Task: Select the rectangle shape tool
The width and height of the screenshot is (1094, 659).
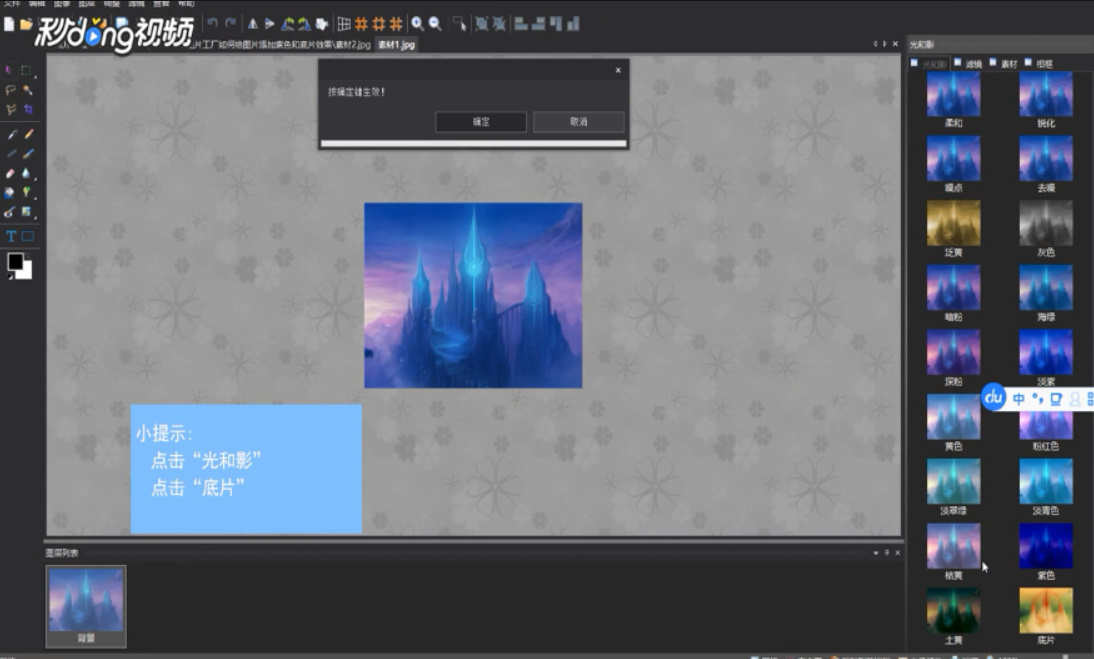Action: 28,236
